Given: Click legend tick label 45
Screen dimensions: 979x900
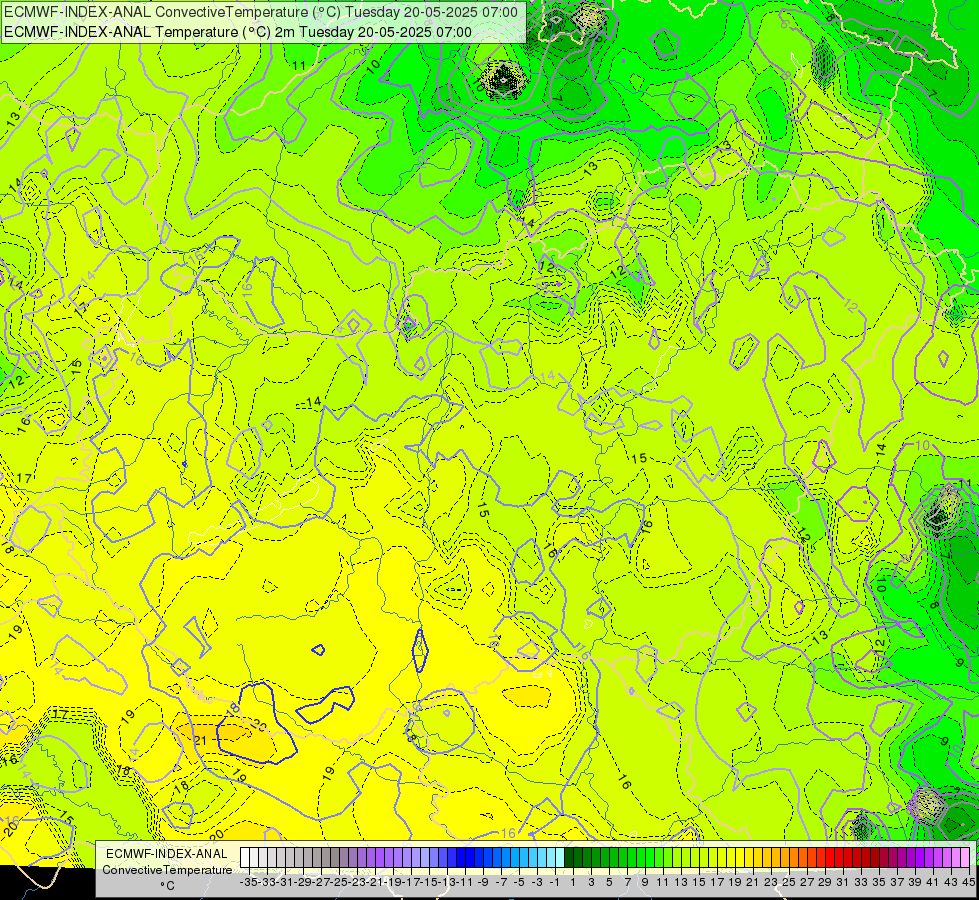Looking at the screenshot, I should pos(968,883).
